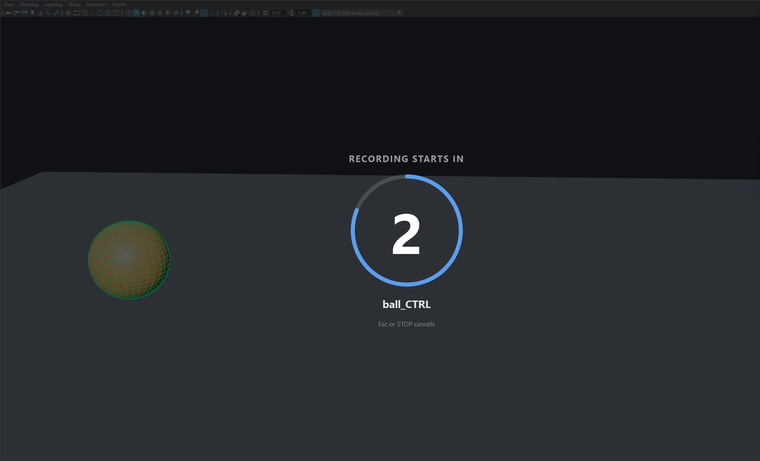
Task: Toggle the Field Chart display
Action: click(x=100, y=13)
